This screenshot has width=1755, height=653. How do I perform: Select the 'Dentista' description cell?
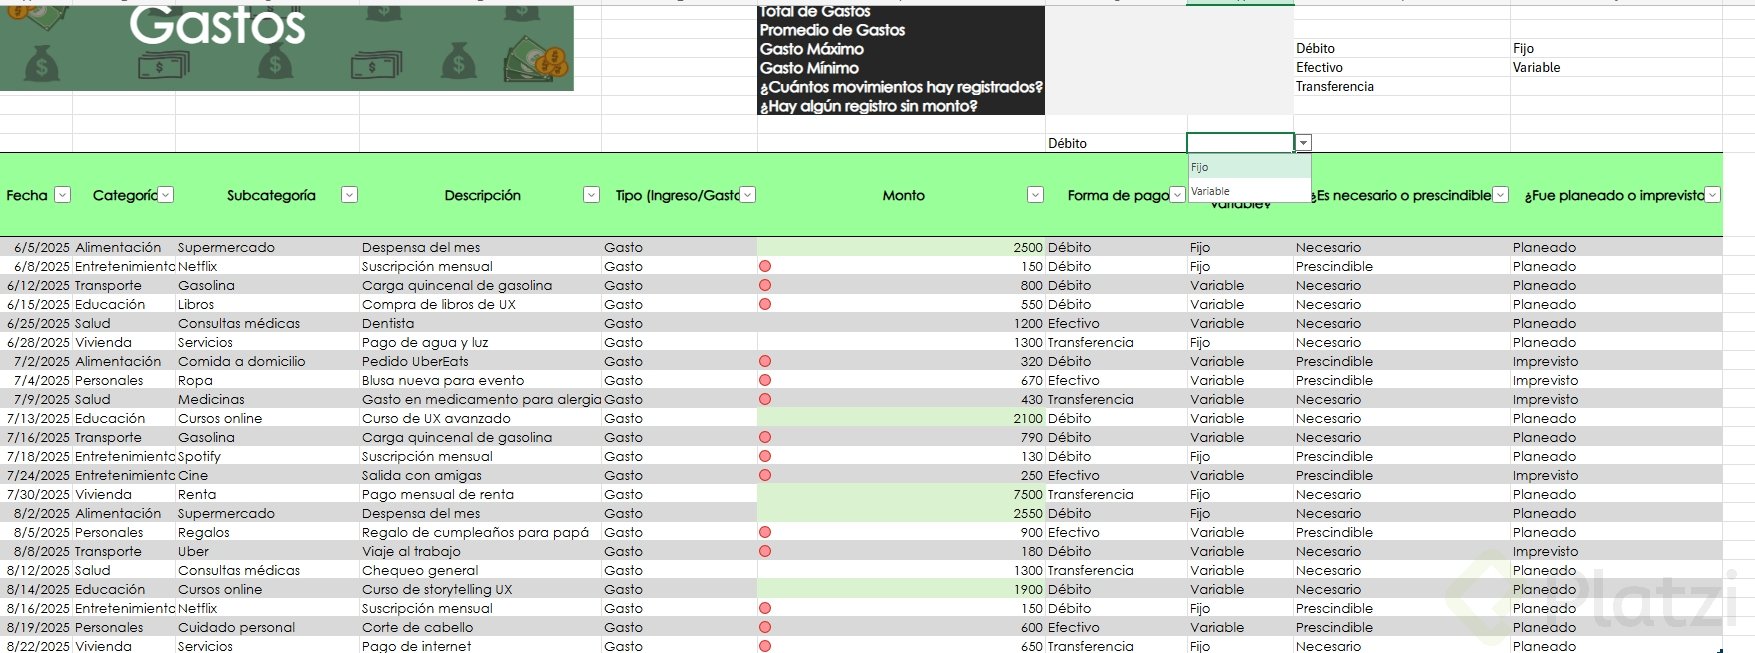coord(480,323)
